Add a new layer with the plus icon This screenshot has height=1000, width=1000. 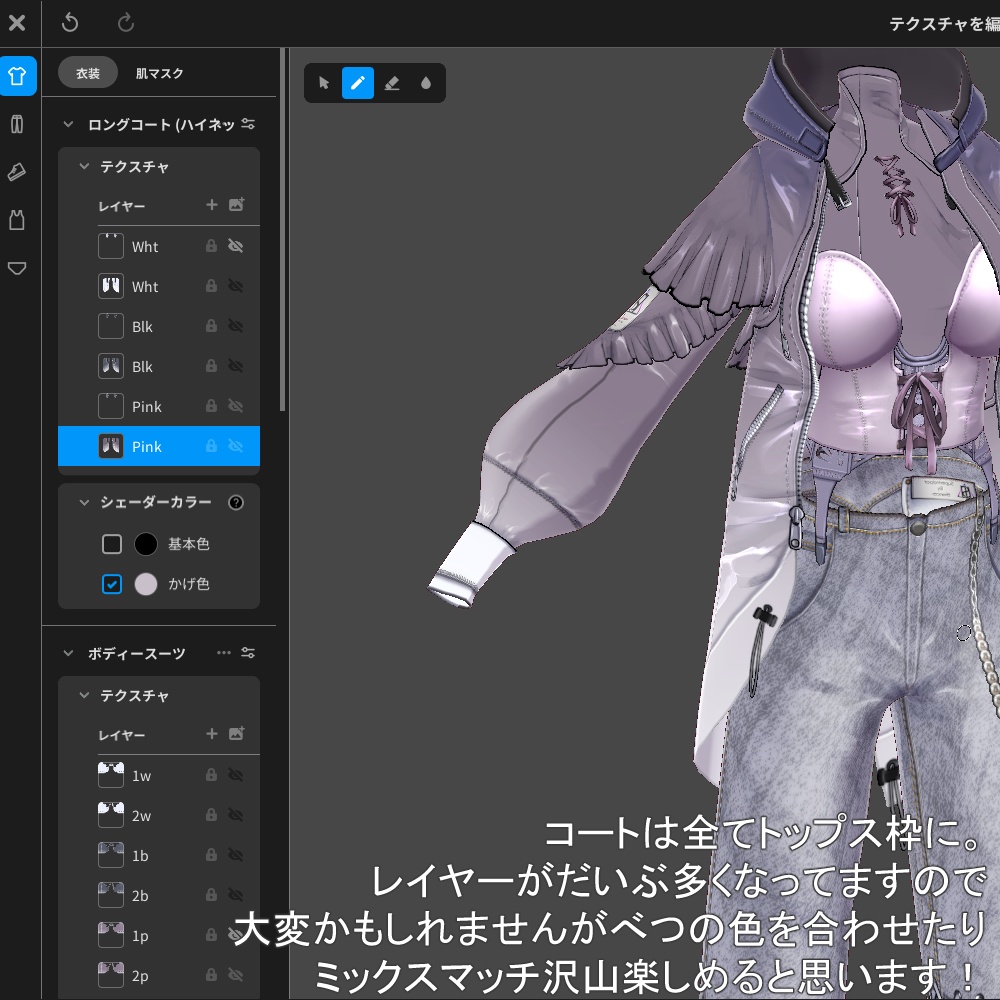(x=212, y=205)
